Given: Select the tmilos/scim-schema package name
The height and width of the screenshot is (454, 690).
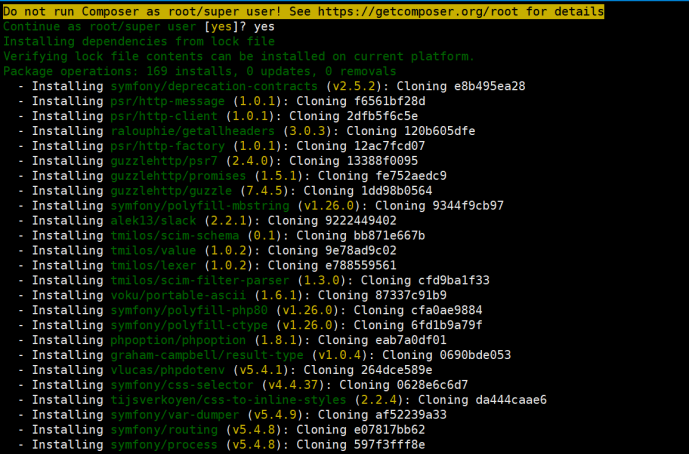Looking at the screenshot, I should click(x=175, y=236).
